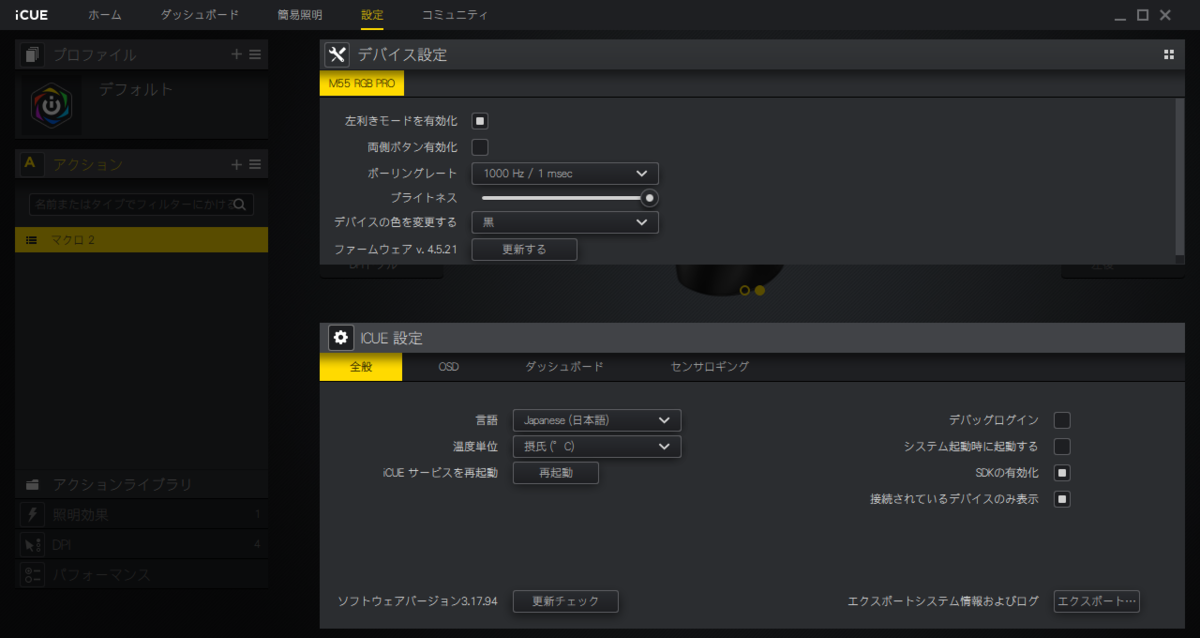Click the profile panel stack icon
1200x638 pixels.
tap(32, 55)
